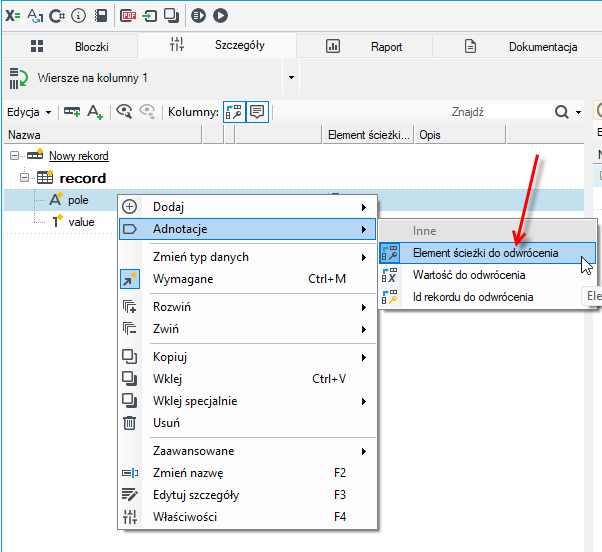Click the green import arrow icon
Viewport: 602px width, 552px height.
coord(149,16)
